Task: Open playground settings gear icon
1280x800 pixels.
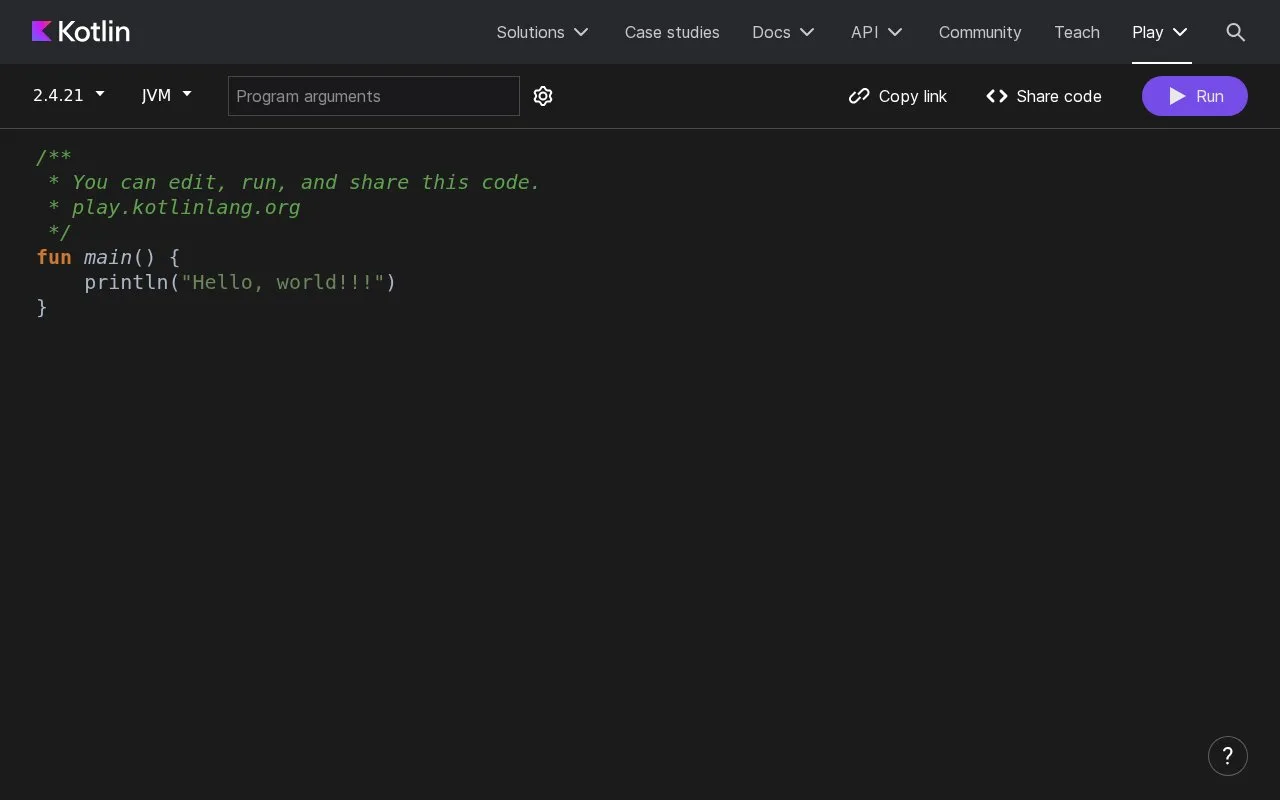Action: [543, 96]
